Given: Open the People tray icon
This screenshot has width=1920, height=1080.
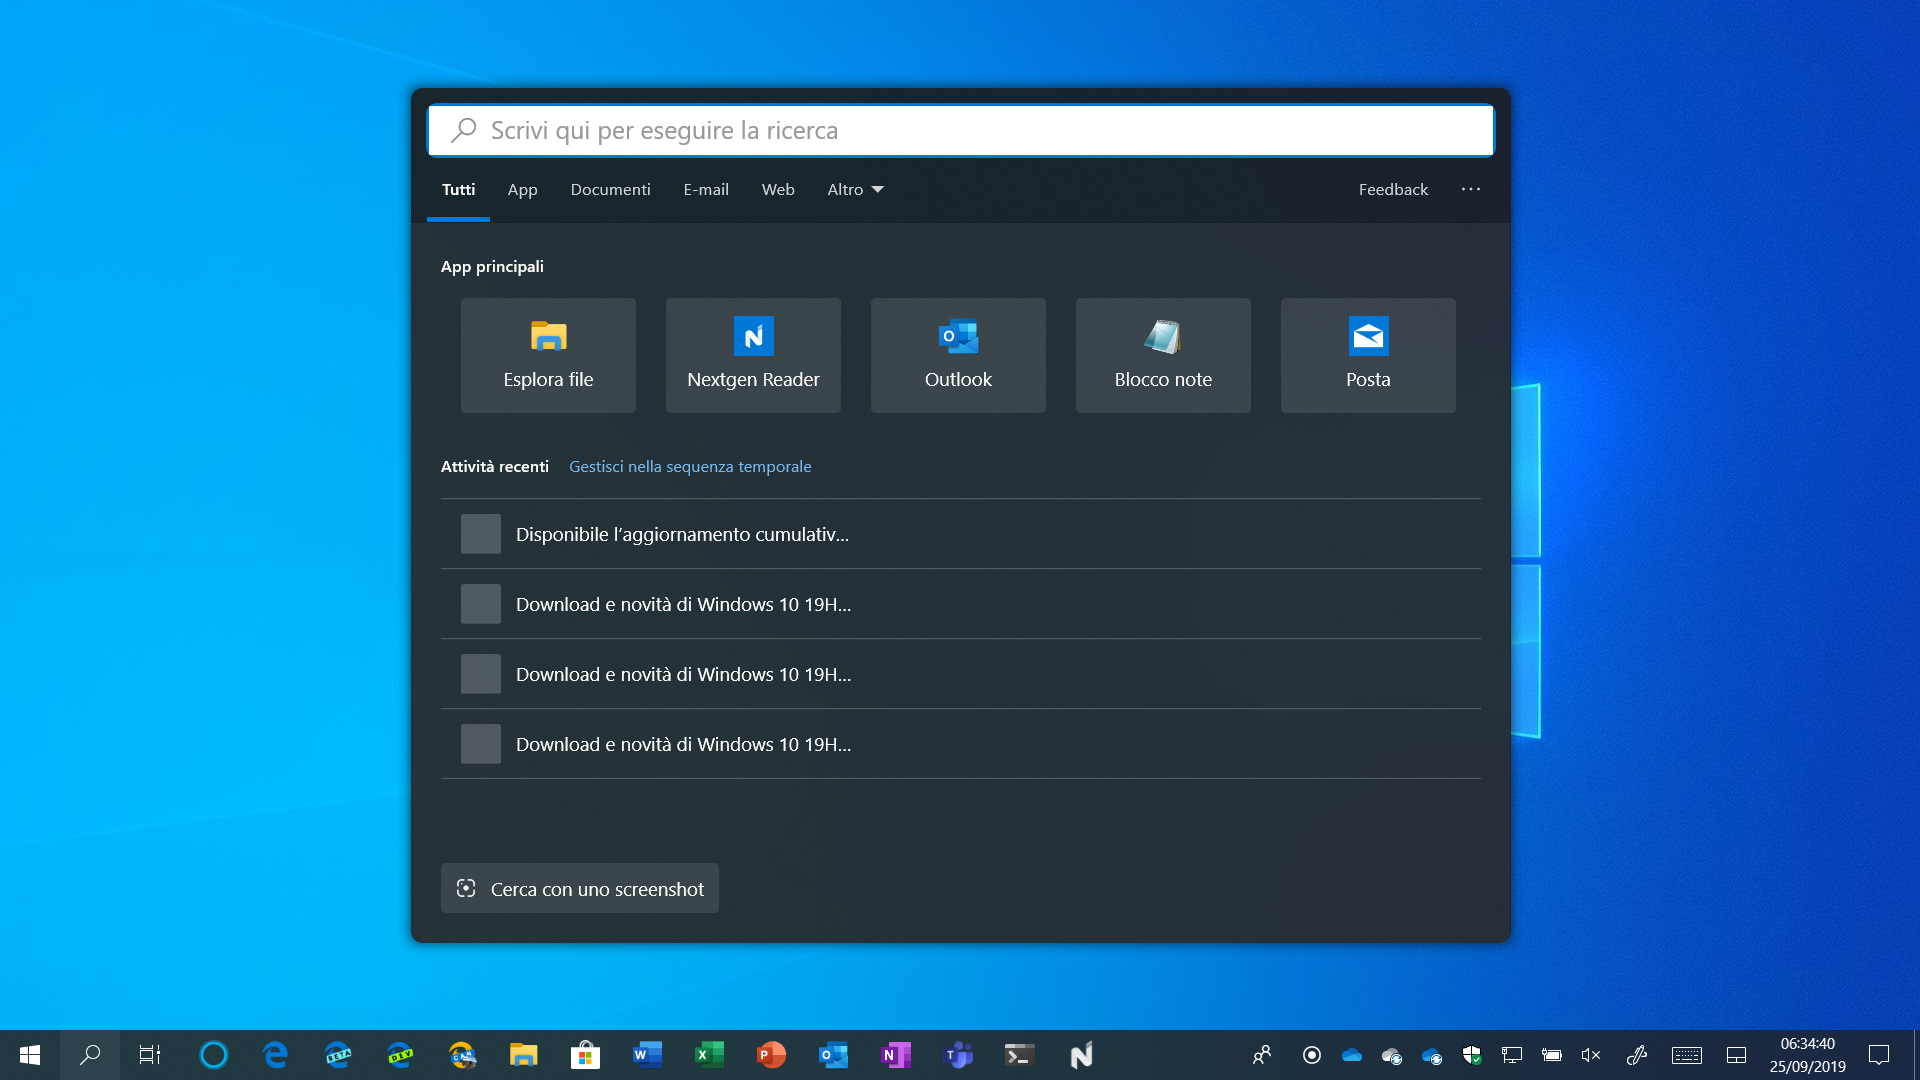Looking at the screenshot, I should pos(1262,1055).
